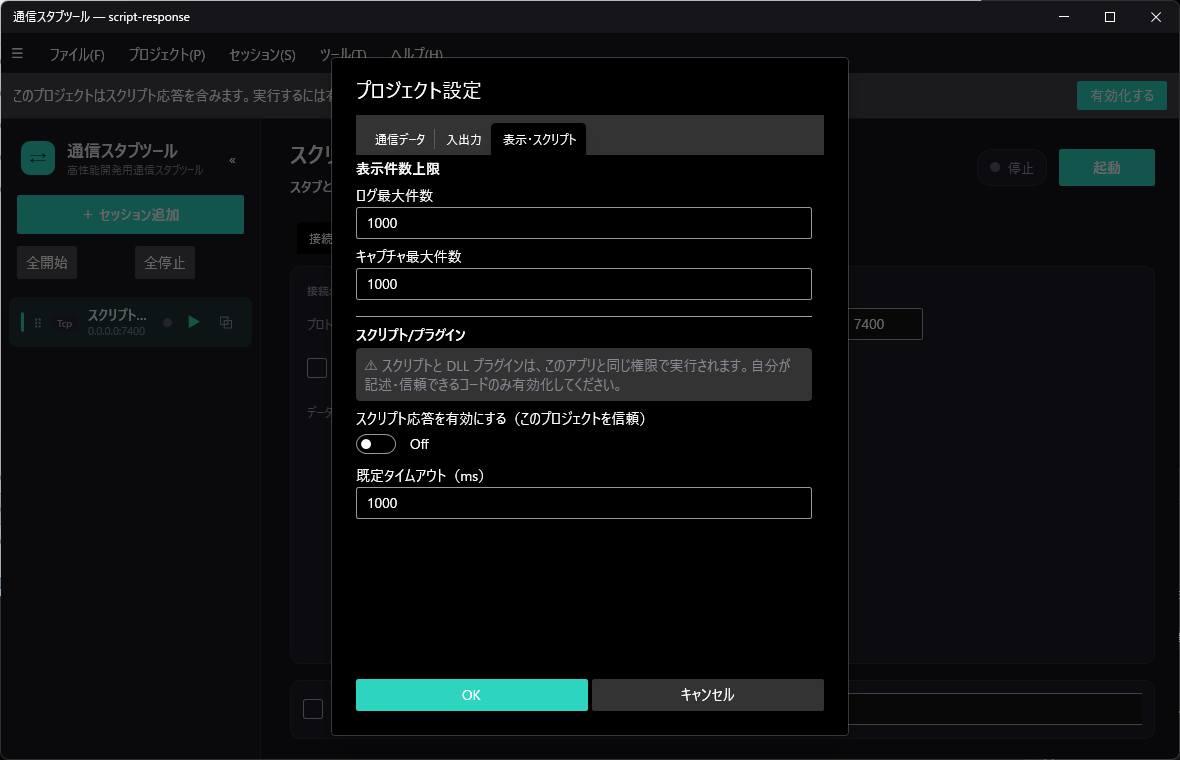Dismiss the dialog with キャンセル
Image resolution: width=1180 pixels, height=760 pixels.
pos(707,695)
